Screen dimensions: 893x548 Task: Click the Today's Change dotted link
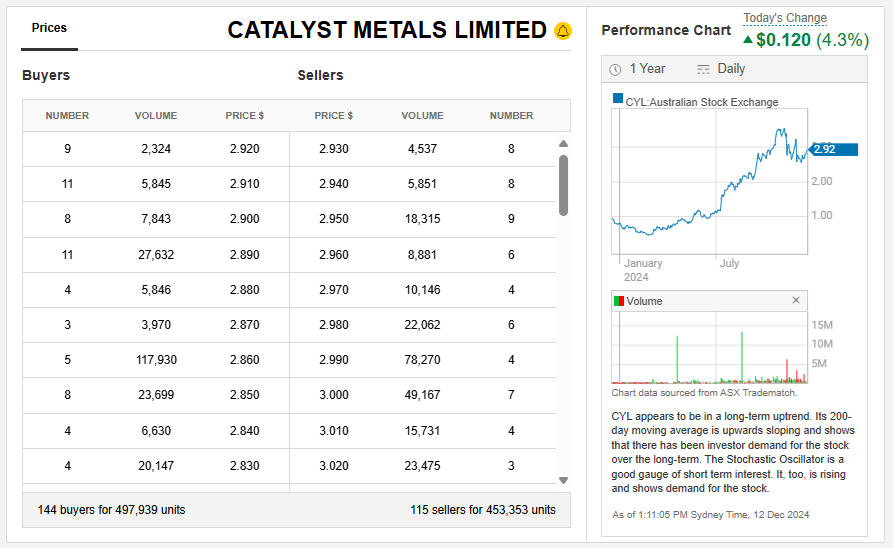(x=785, y=18)
